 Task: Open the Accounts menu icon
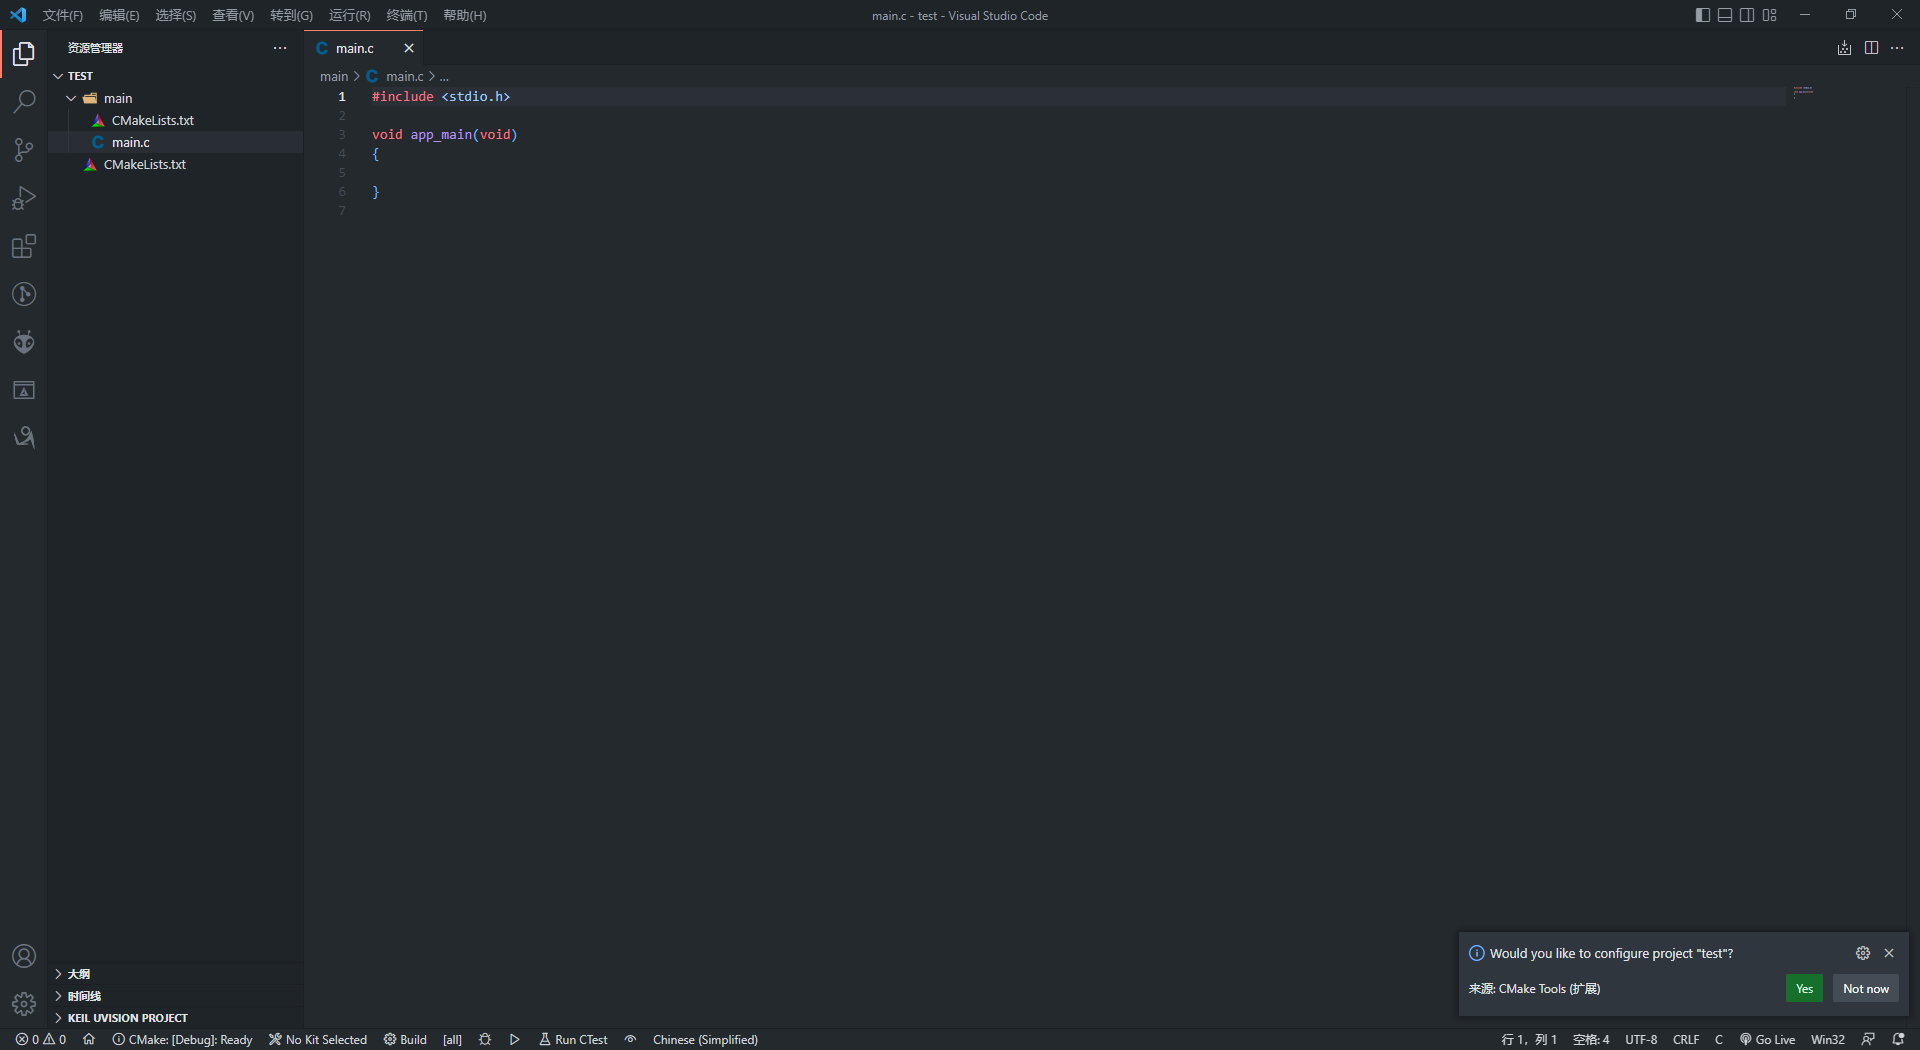24,956
